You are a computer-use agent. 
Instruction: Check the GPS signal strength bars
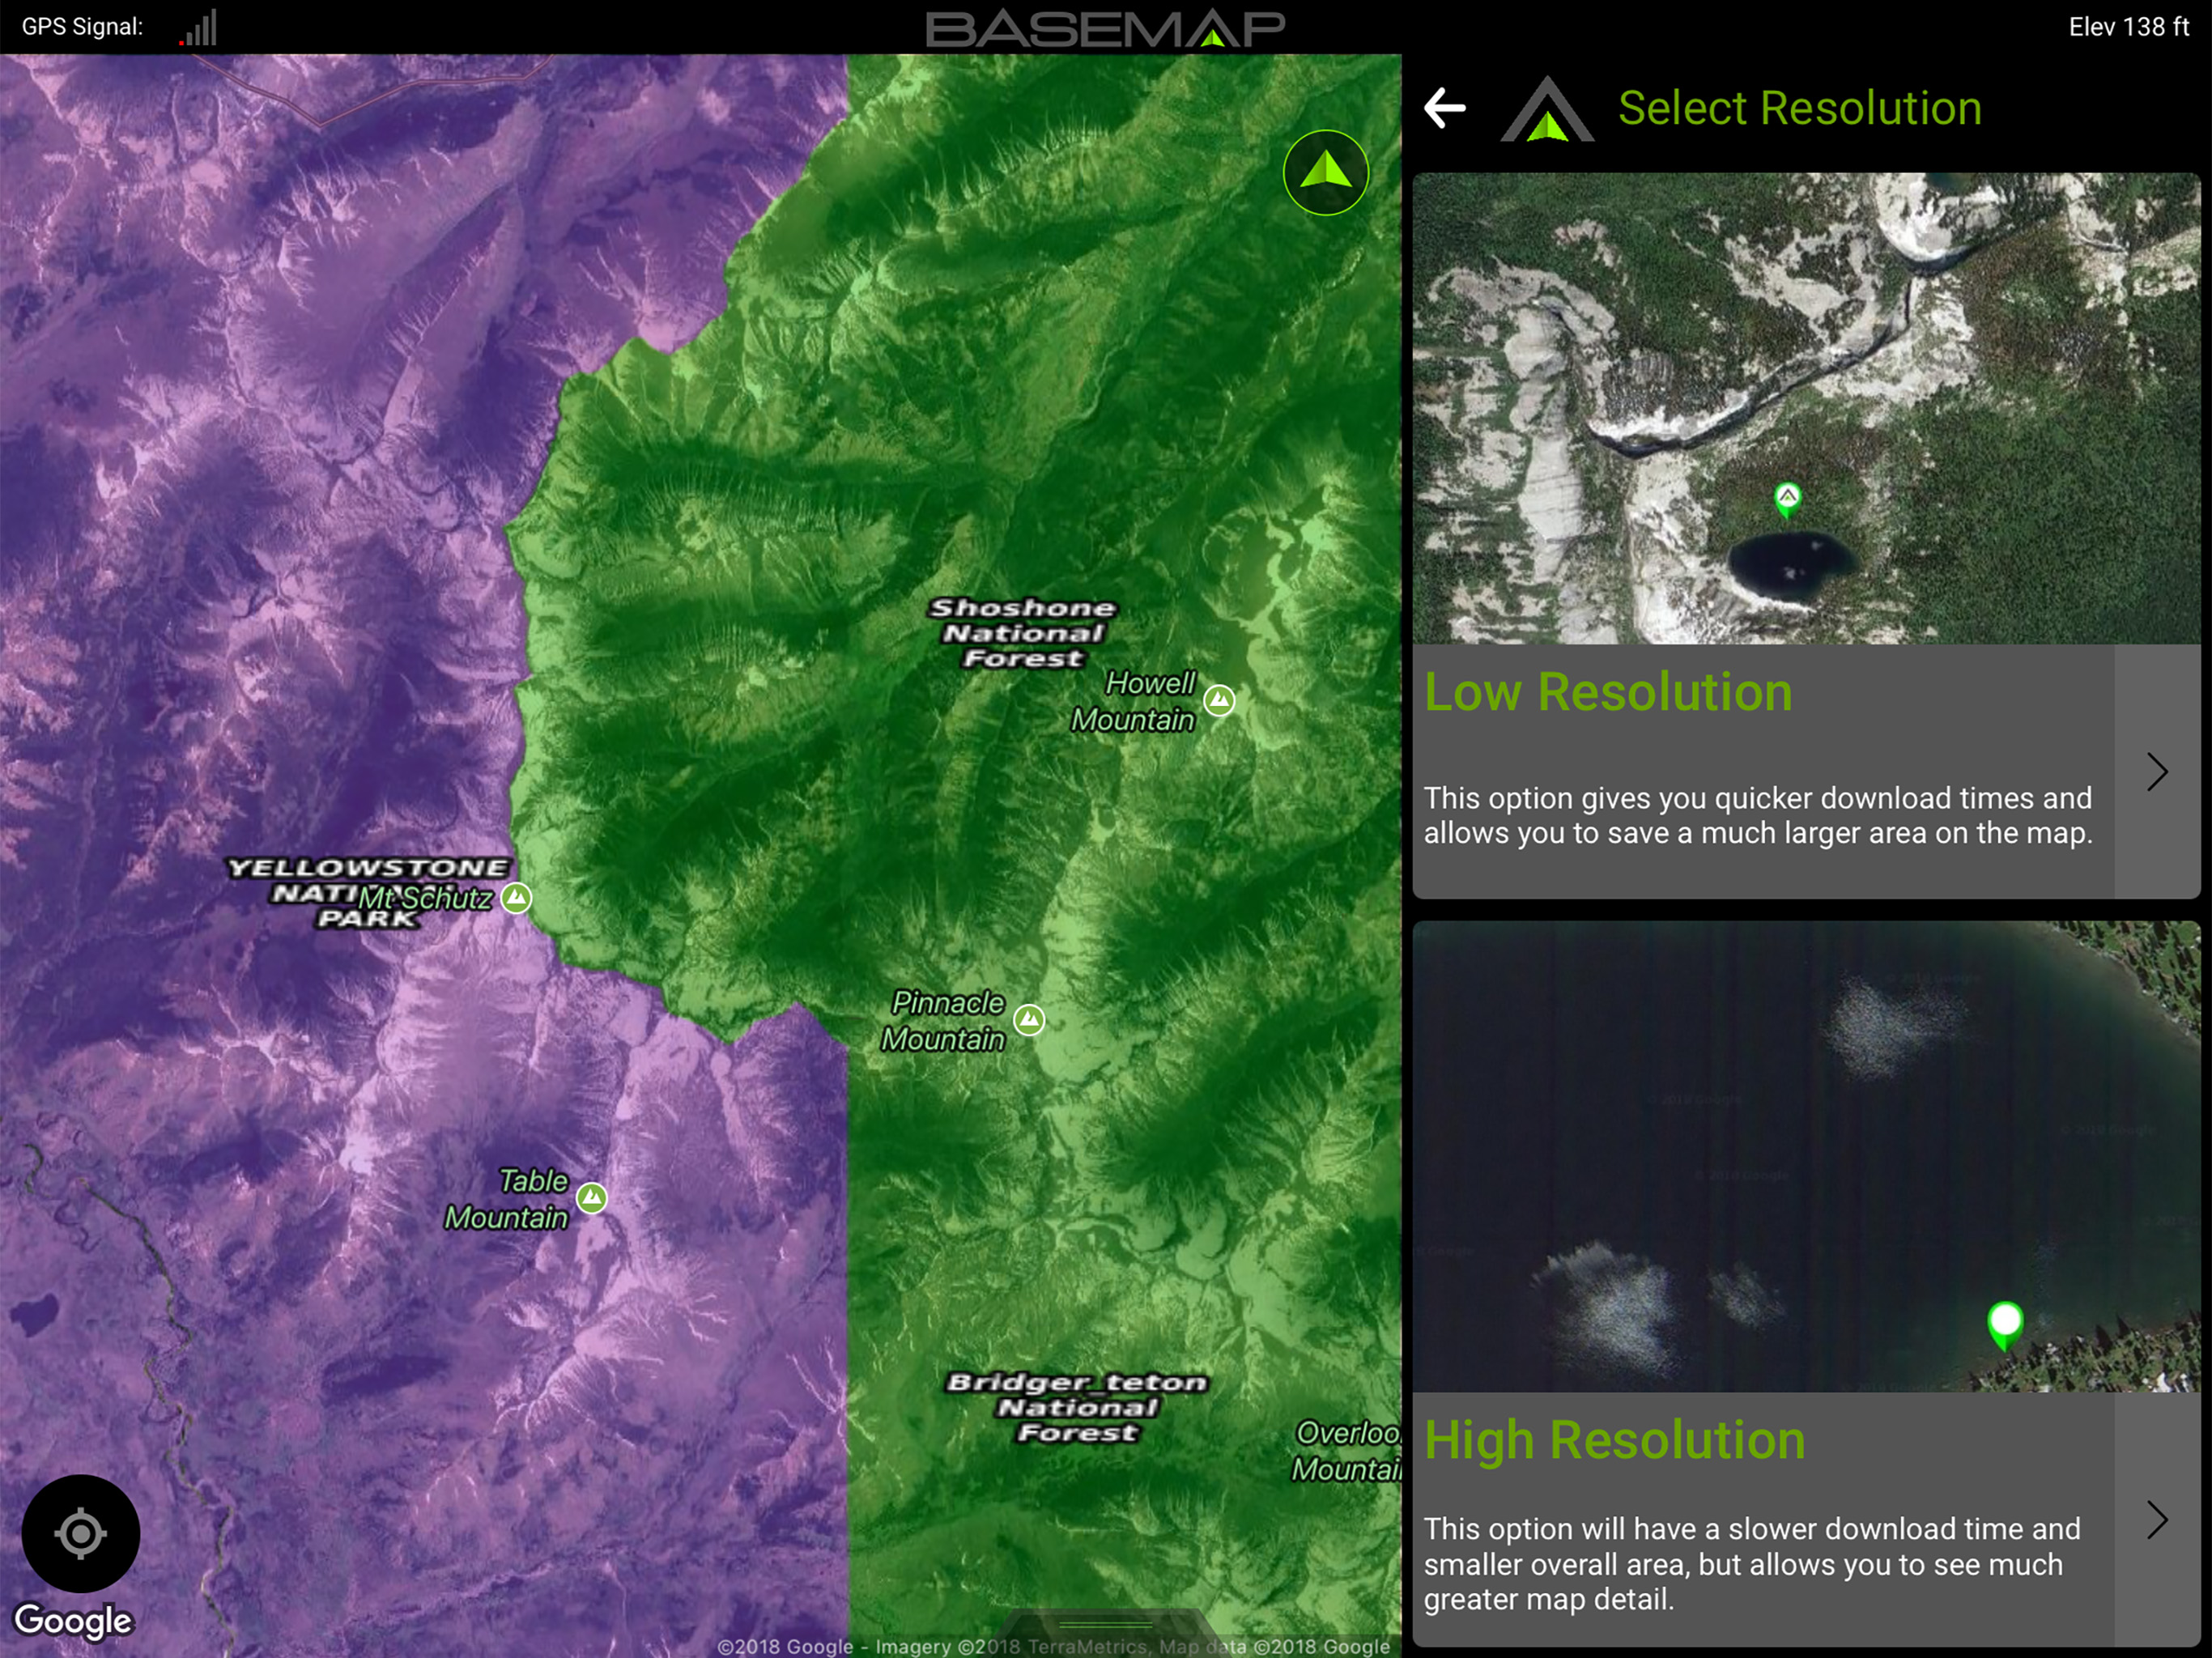(x=198, y=28)
